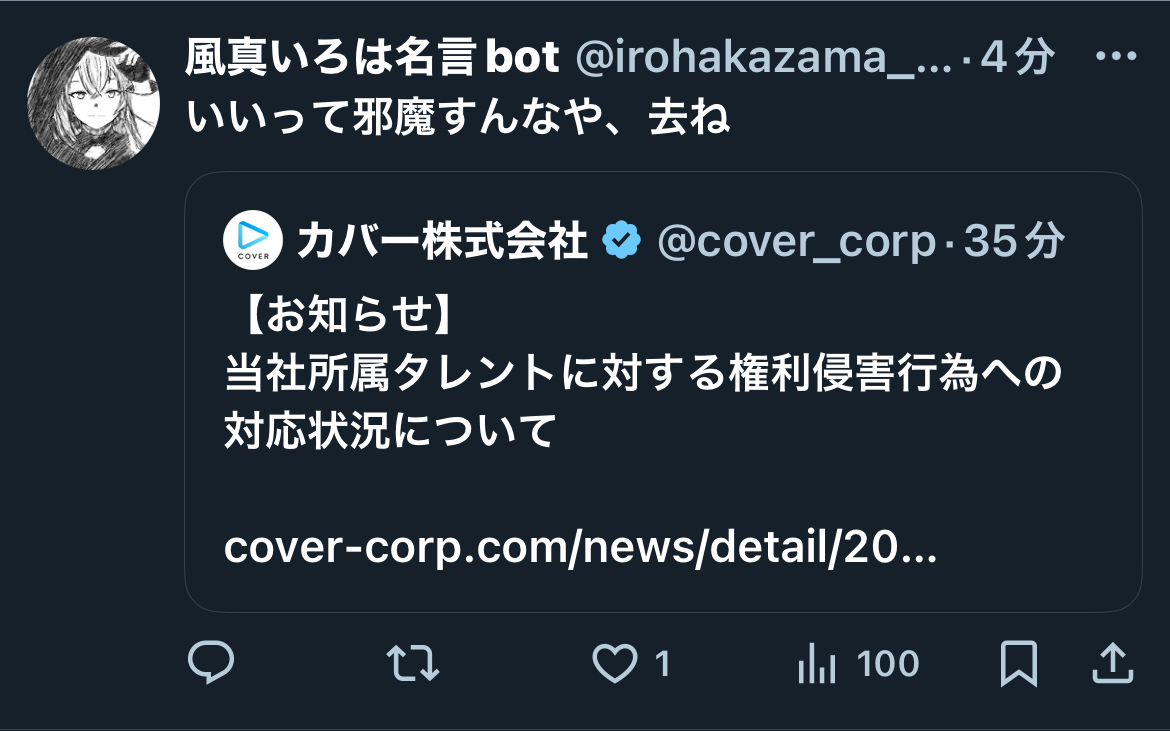Repost this tweet with retweet icon

click(413, 663)
